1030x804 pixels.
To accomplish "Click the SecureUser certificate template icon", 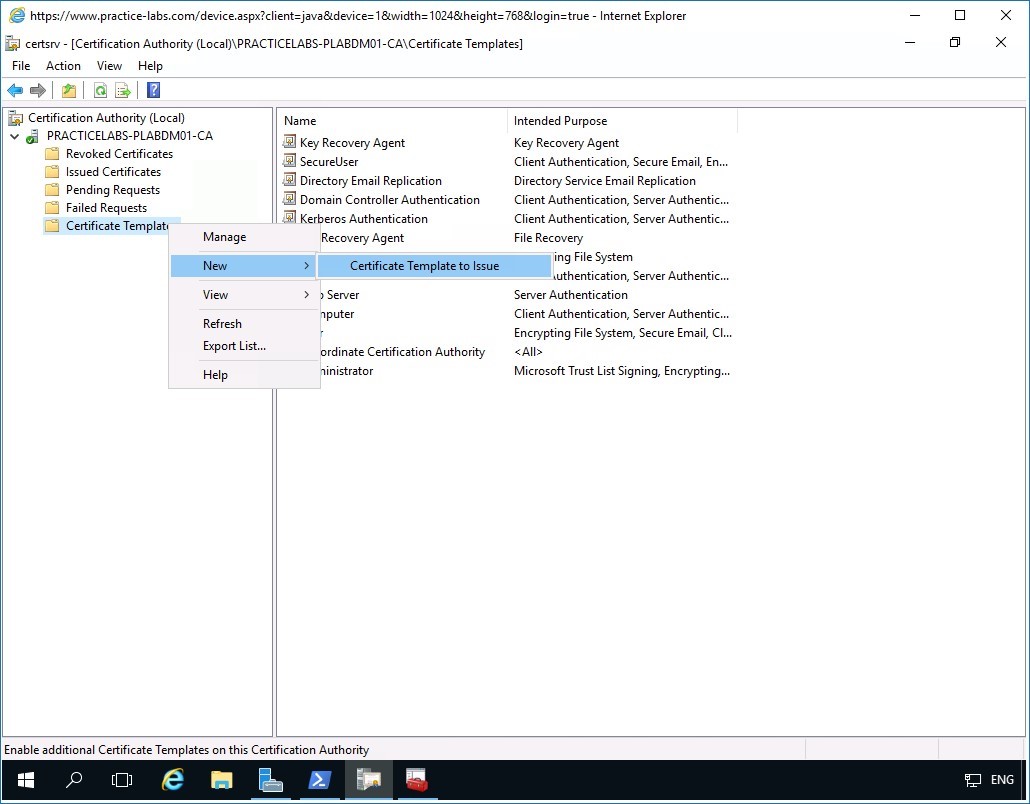I will (291, 161).
